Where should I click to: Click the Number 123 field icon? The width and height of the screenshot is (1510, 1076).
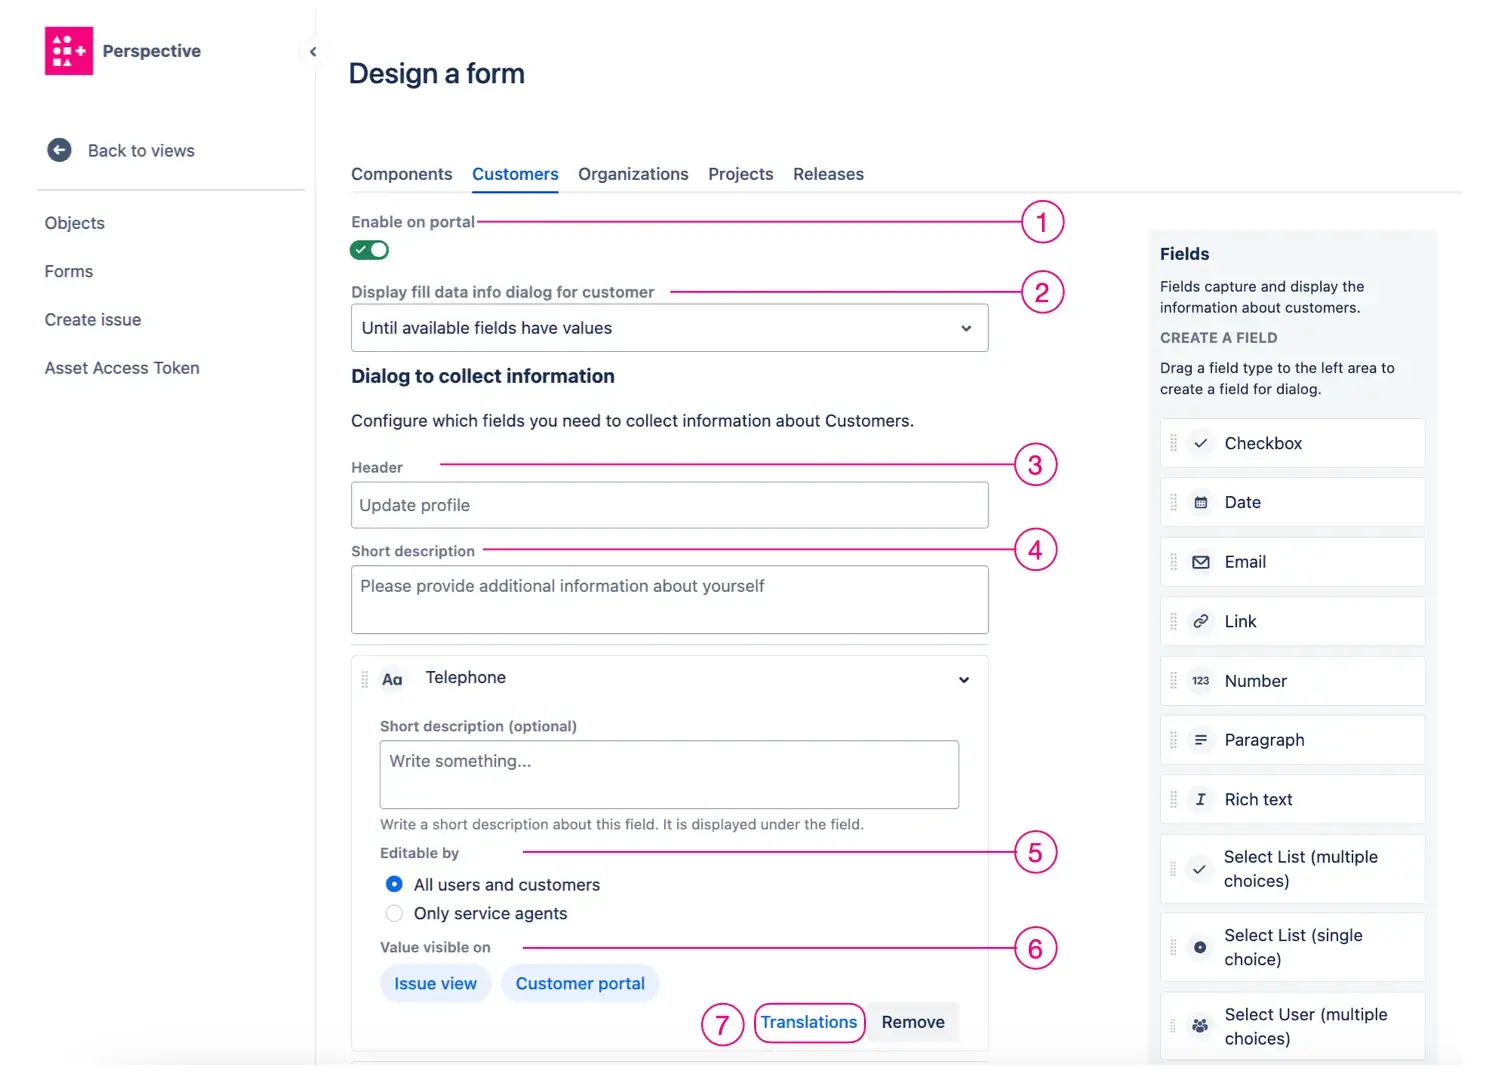pyautogui.click(x=1200, y=681)
